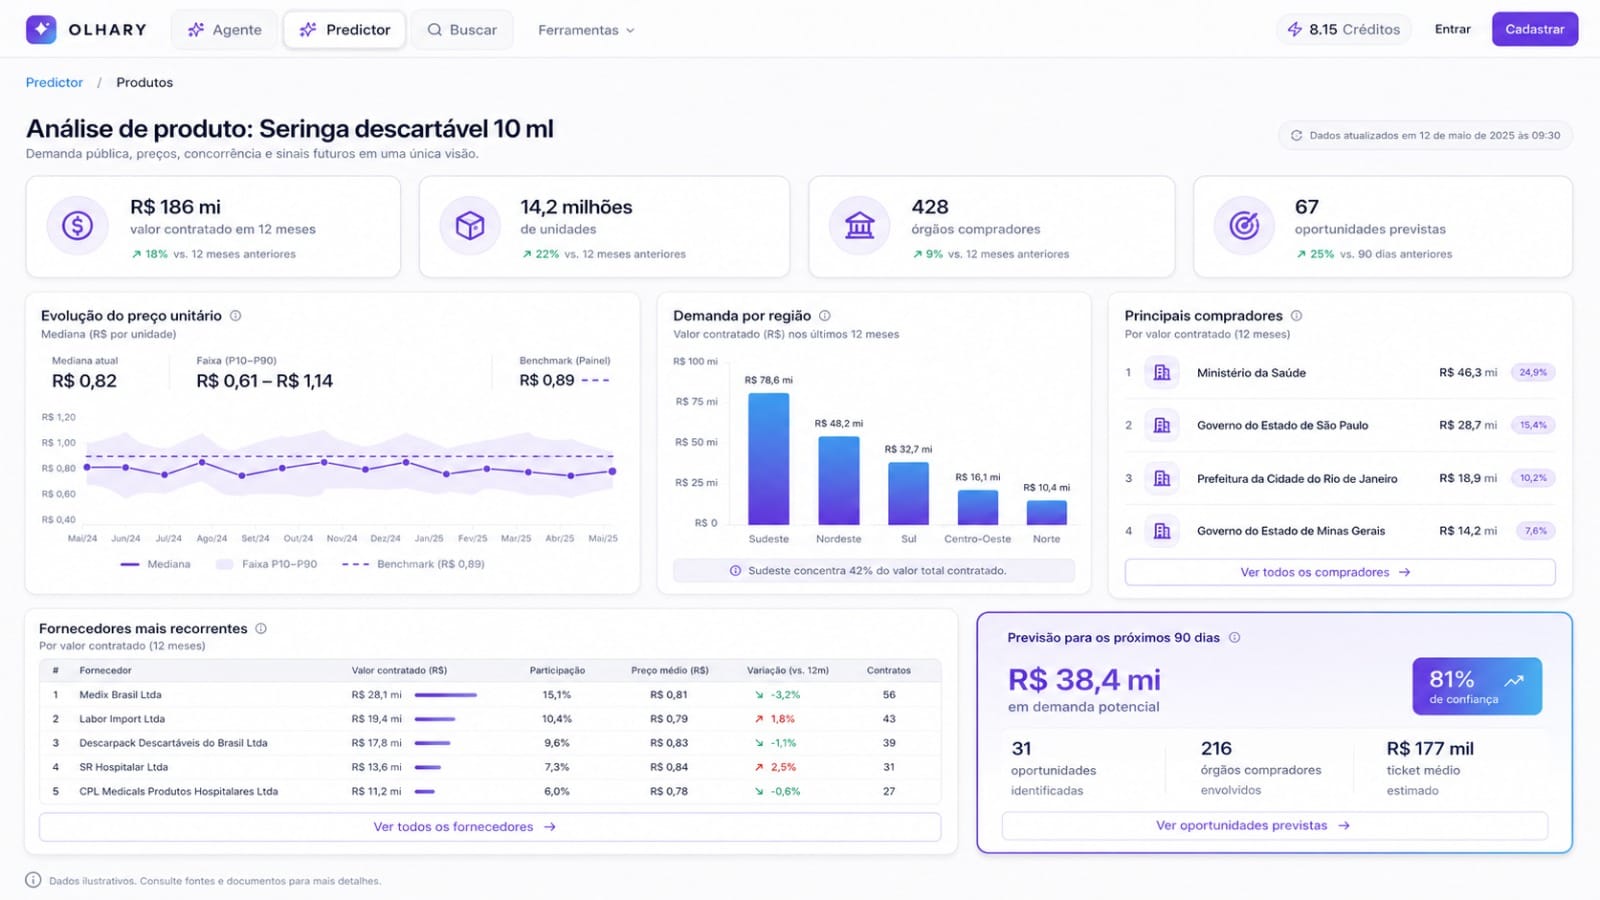Click building icon for Governo do Estado de São Paulo
The width and height of the screenshot is (1600, 900).
tap(1162, 426)
